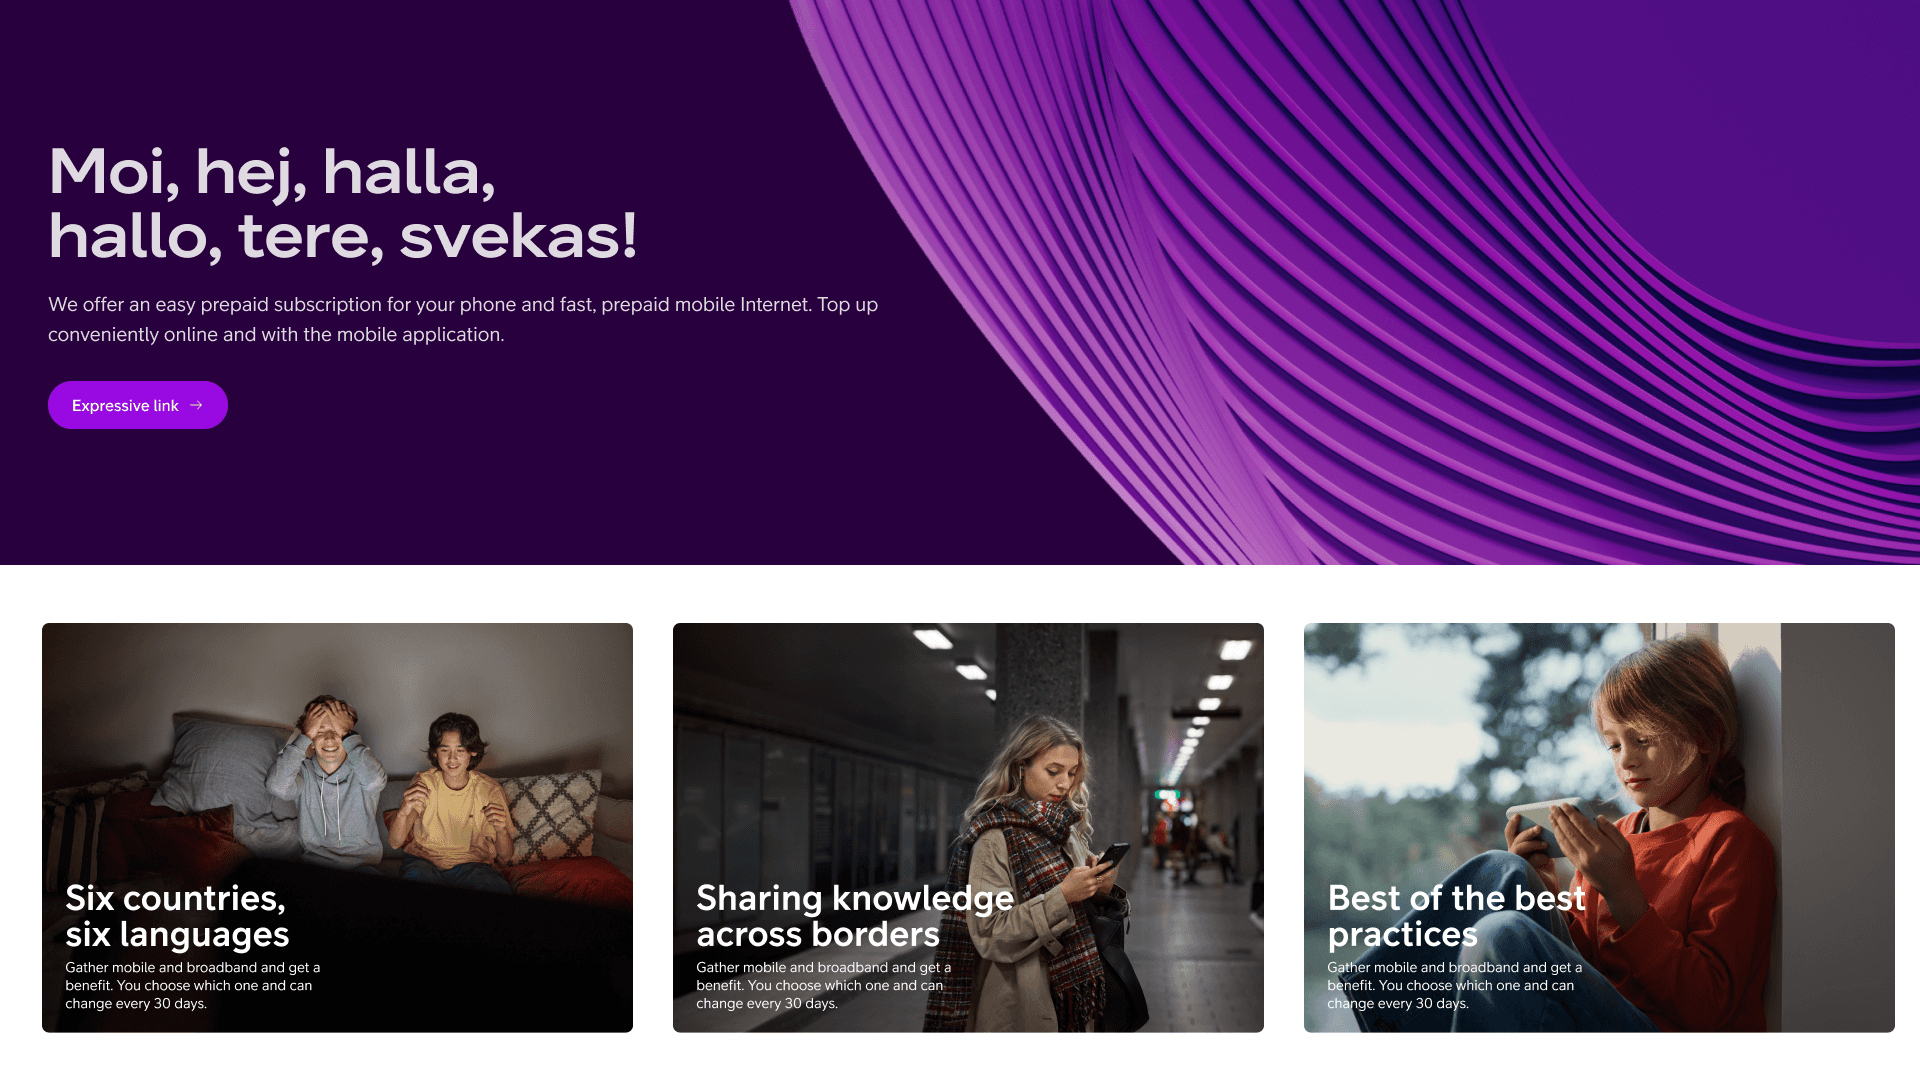The height and width of the screenshot is (1080, 1920).
Task: Click description text under Six countries heading
Action: coord(193,985)
